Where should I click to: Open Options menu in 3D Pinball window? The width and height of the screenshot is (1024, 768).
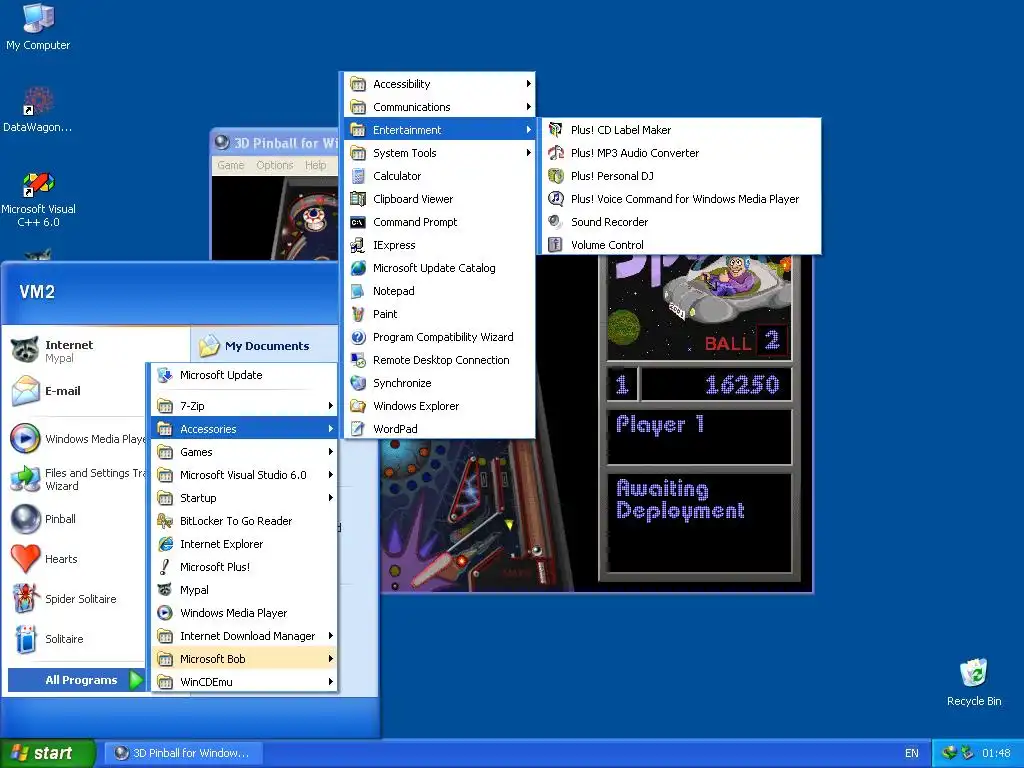[x=274, y=165]
